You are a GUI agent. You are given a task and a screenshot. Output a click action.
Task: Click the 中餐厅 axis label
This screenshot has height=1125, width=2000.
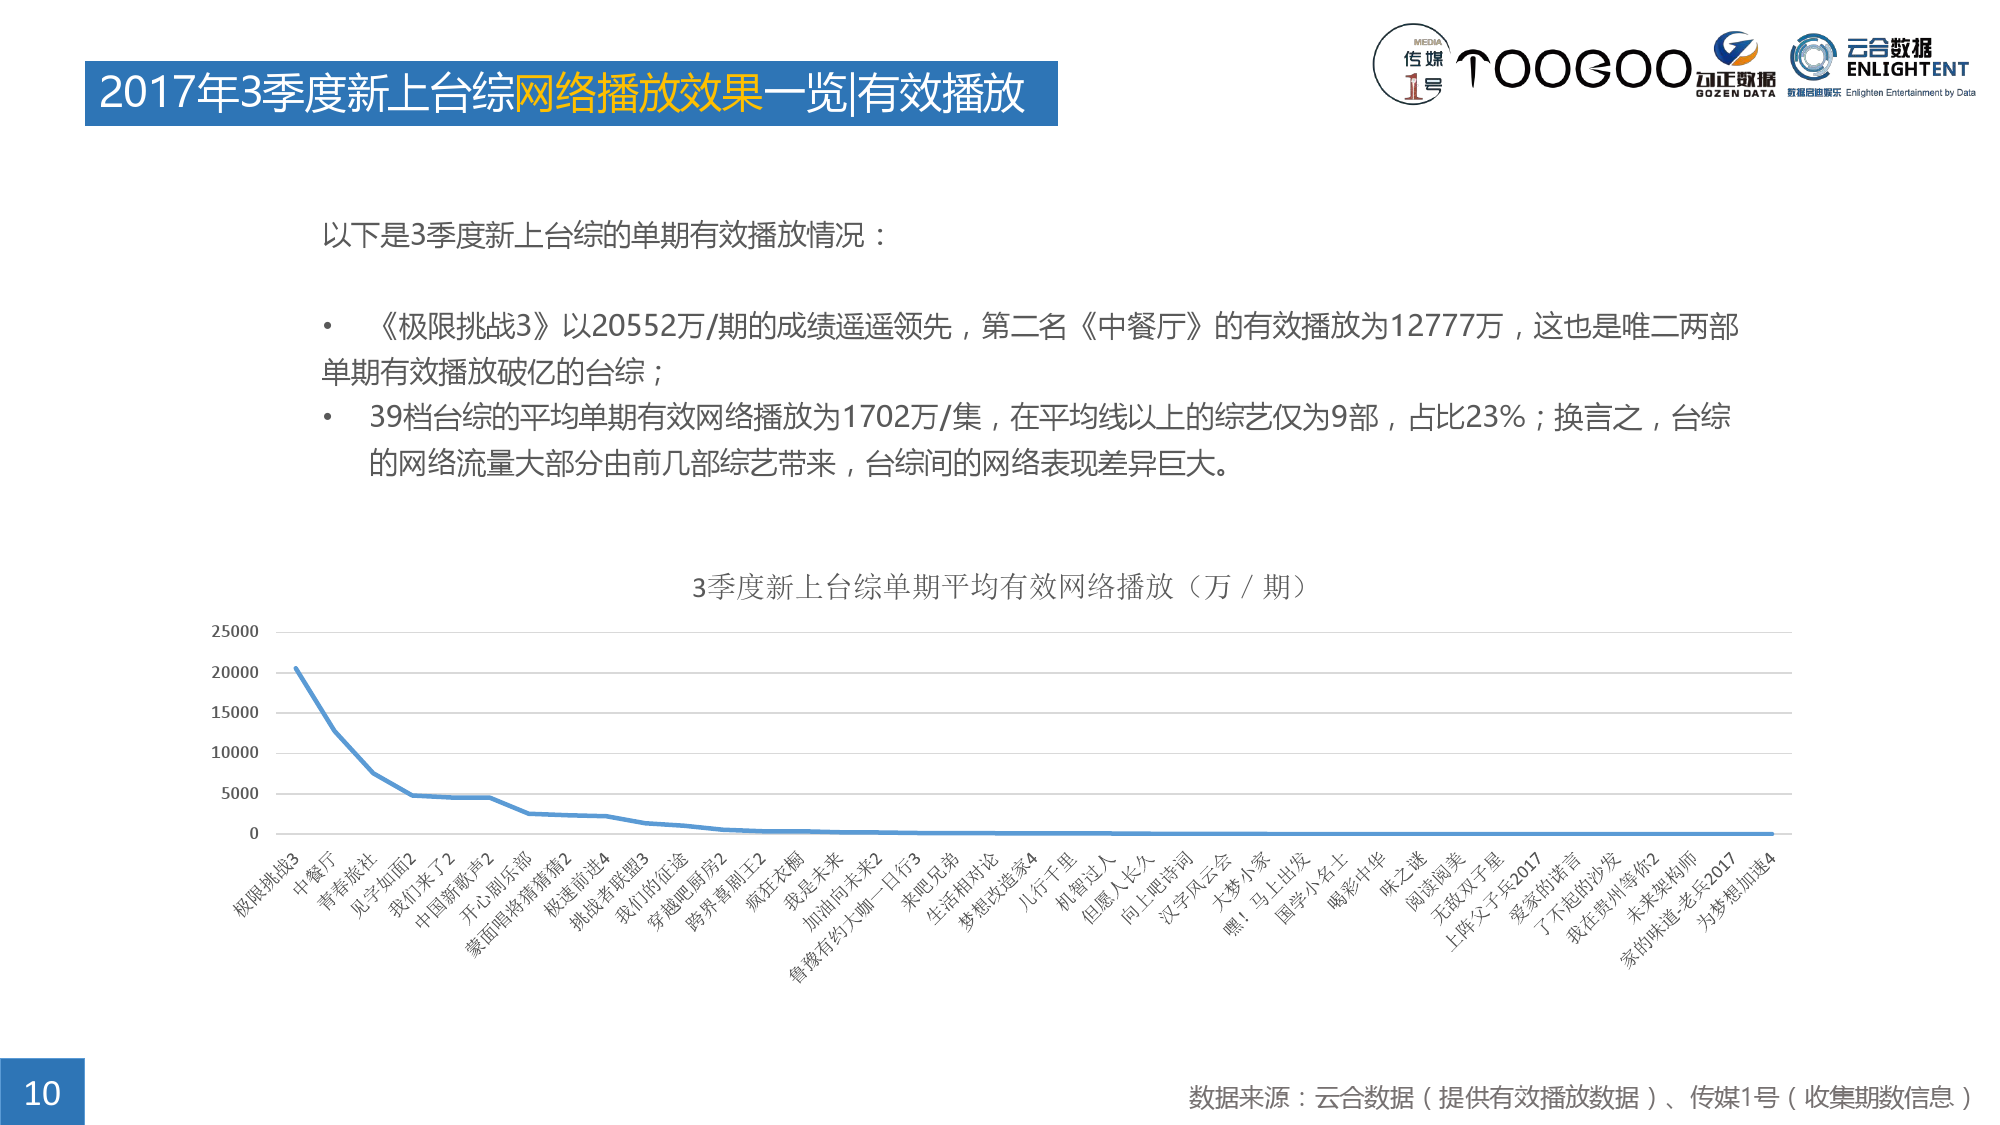315,874
